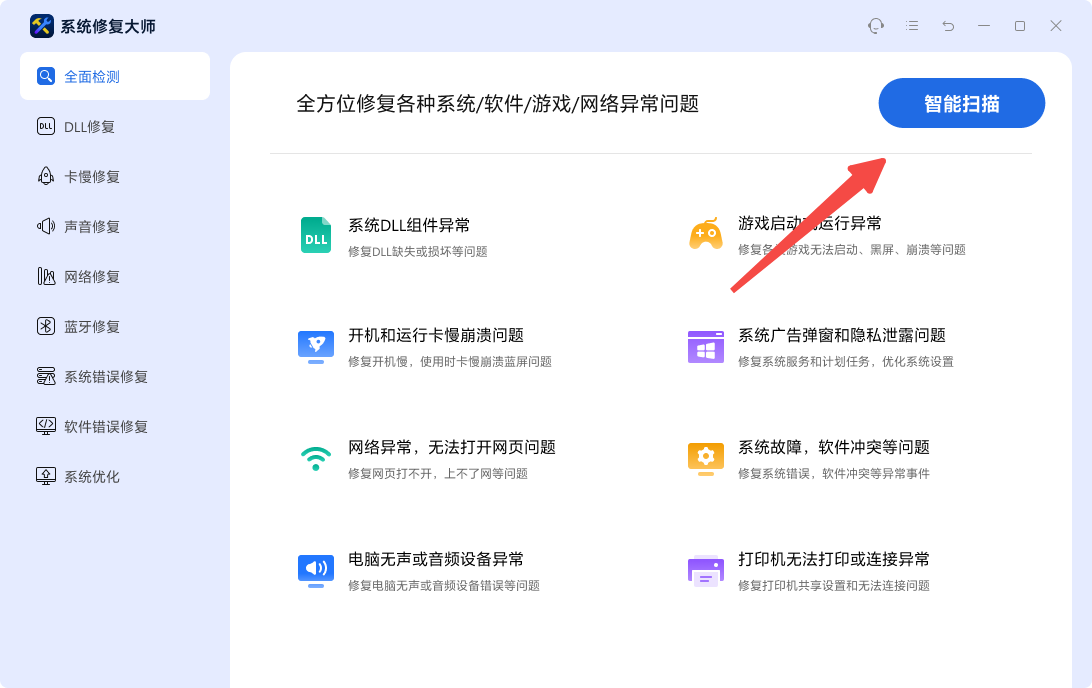1092x688 pixels.
Task: Switch to DLL修复 sidebar tab
Action: [89, 126]
